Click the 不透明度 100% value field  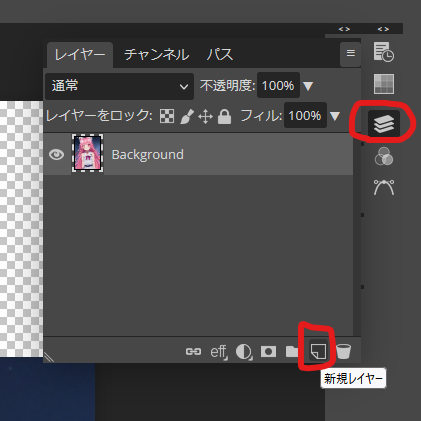point(278,85)
